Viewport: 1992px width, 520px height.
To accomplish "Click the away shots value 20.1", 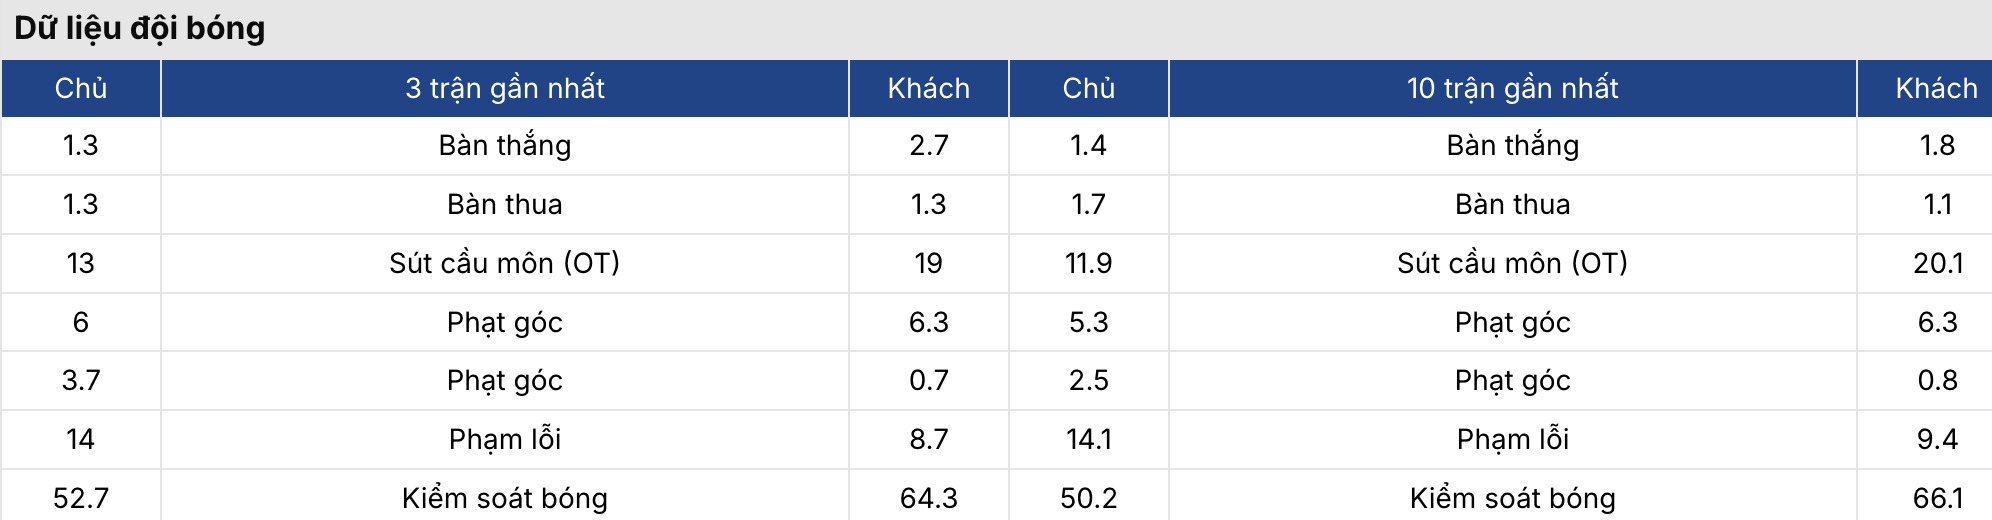I will (x=1937, y=263).
